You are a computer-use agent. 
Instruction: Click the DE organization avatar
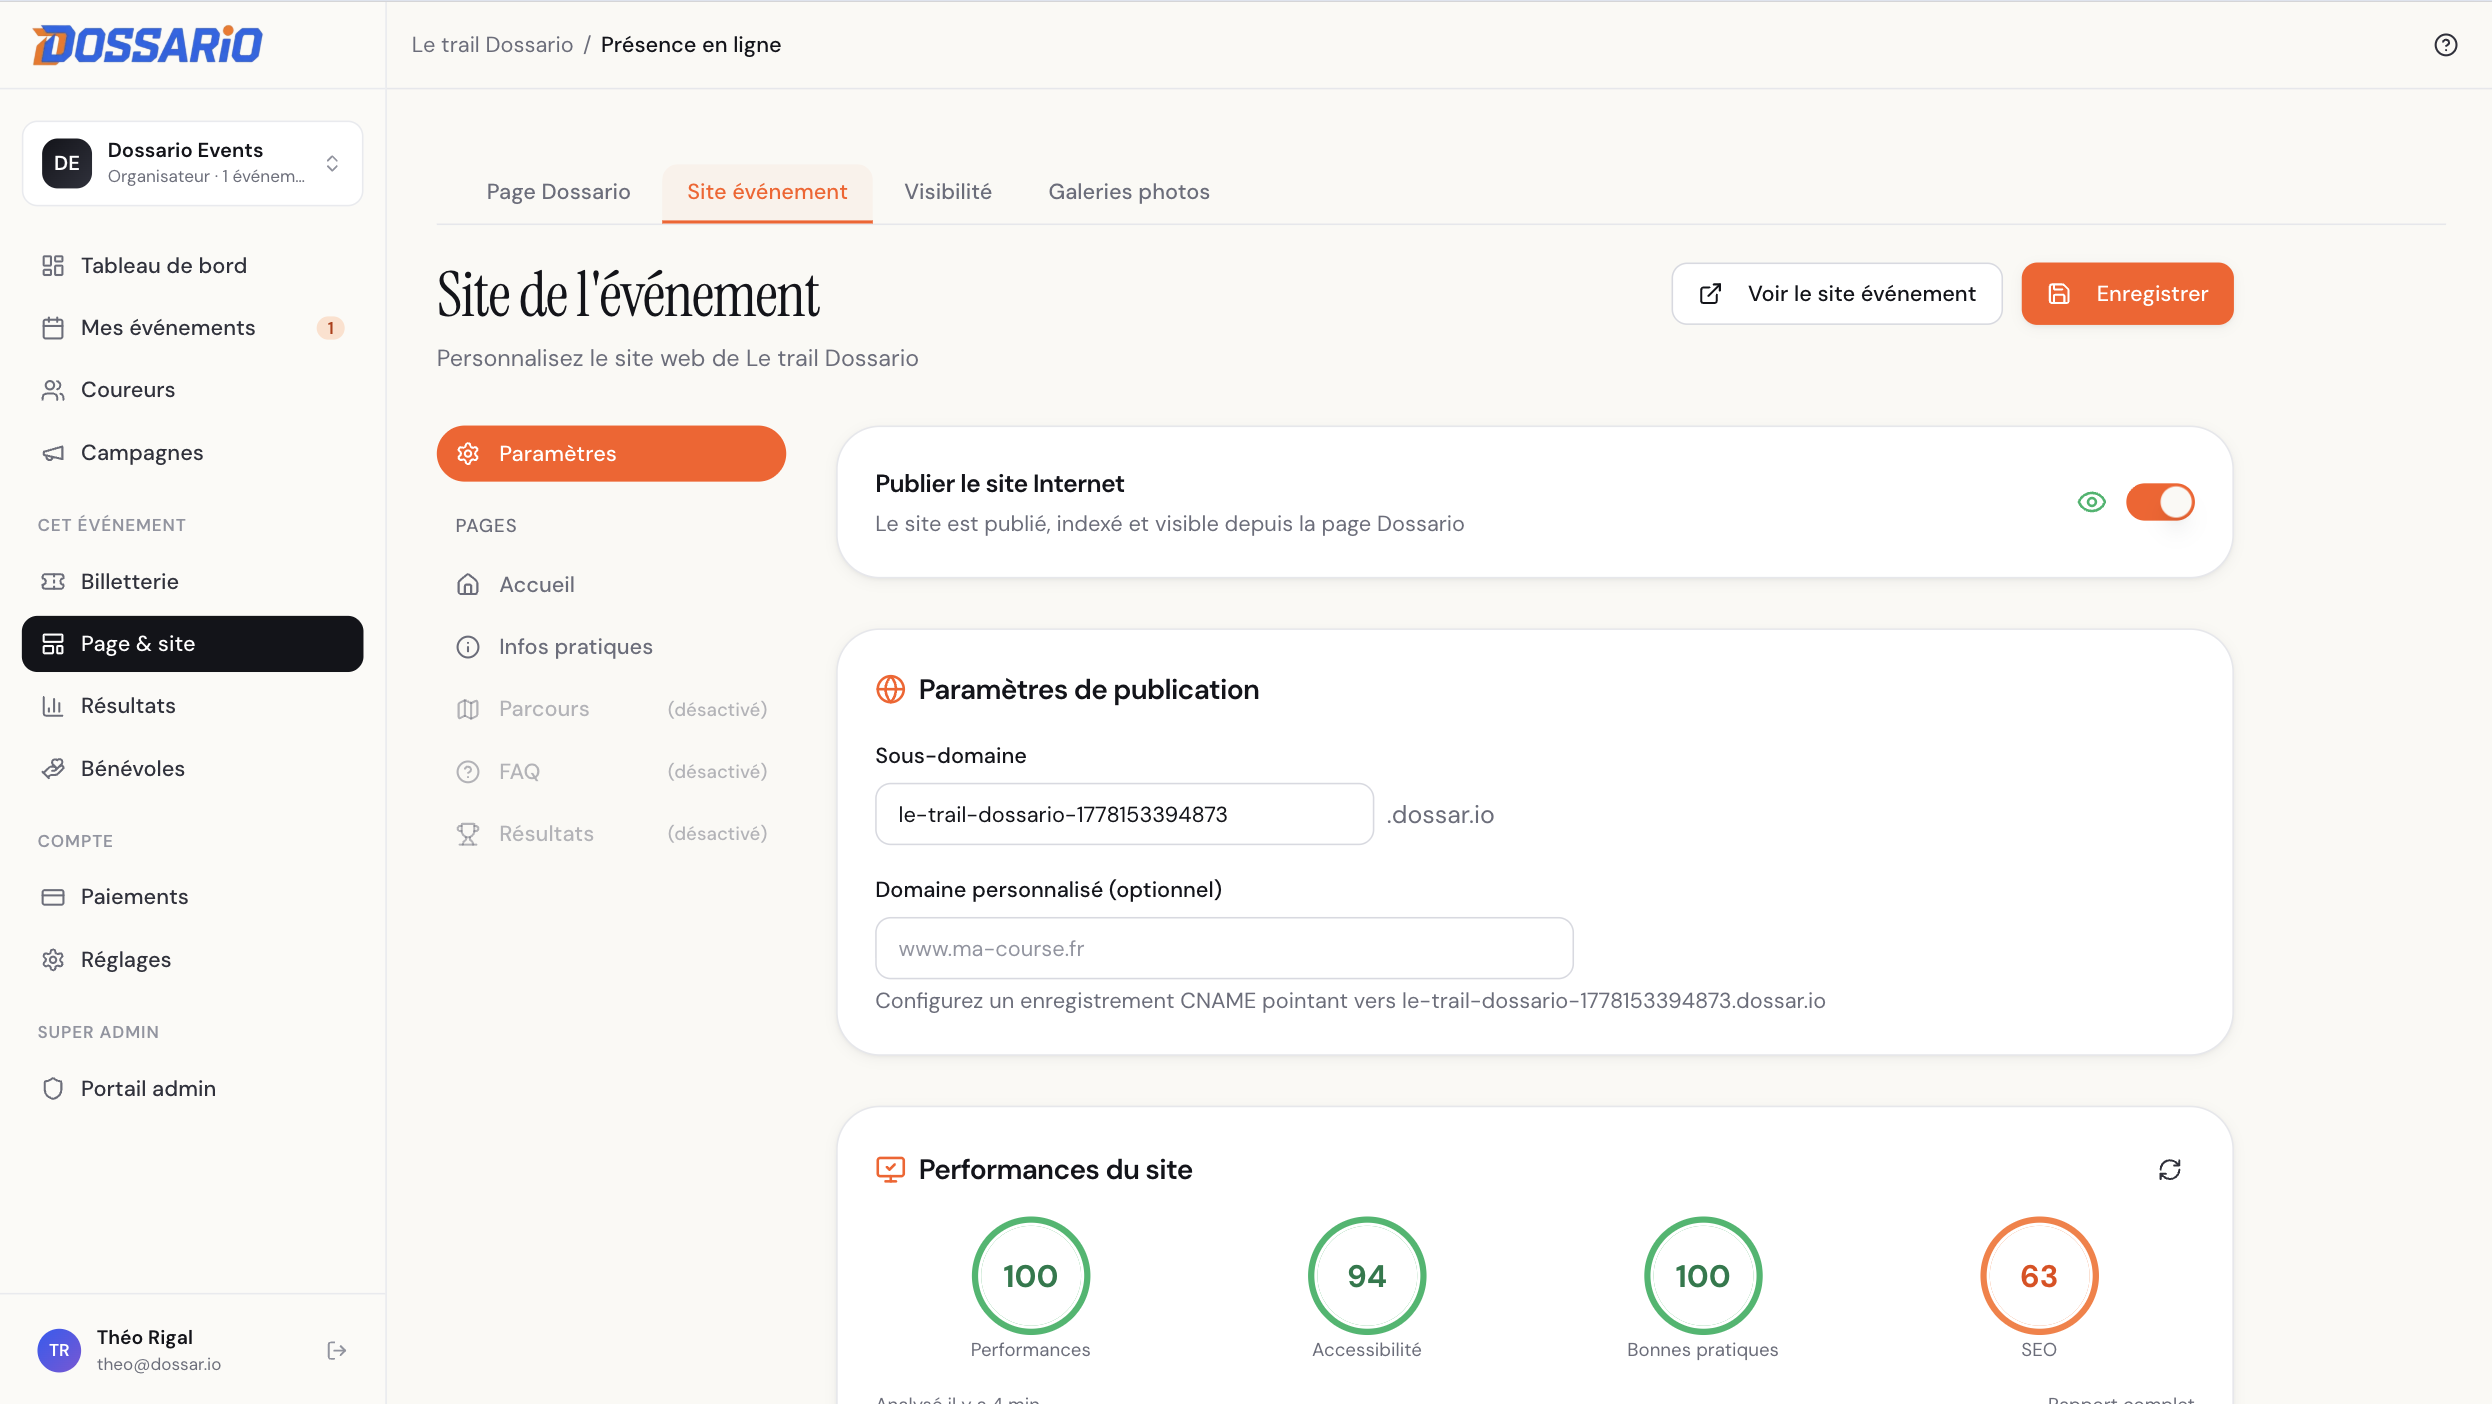[67, 163]
